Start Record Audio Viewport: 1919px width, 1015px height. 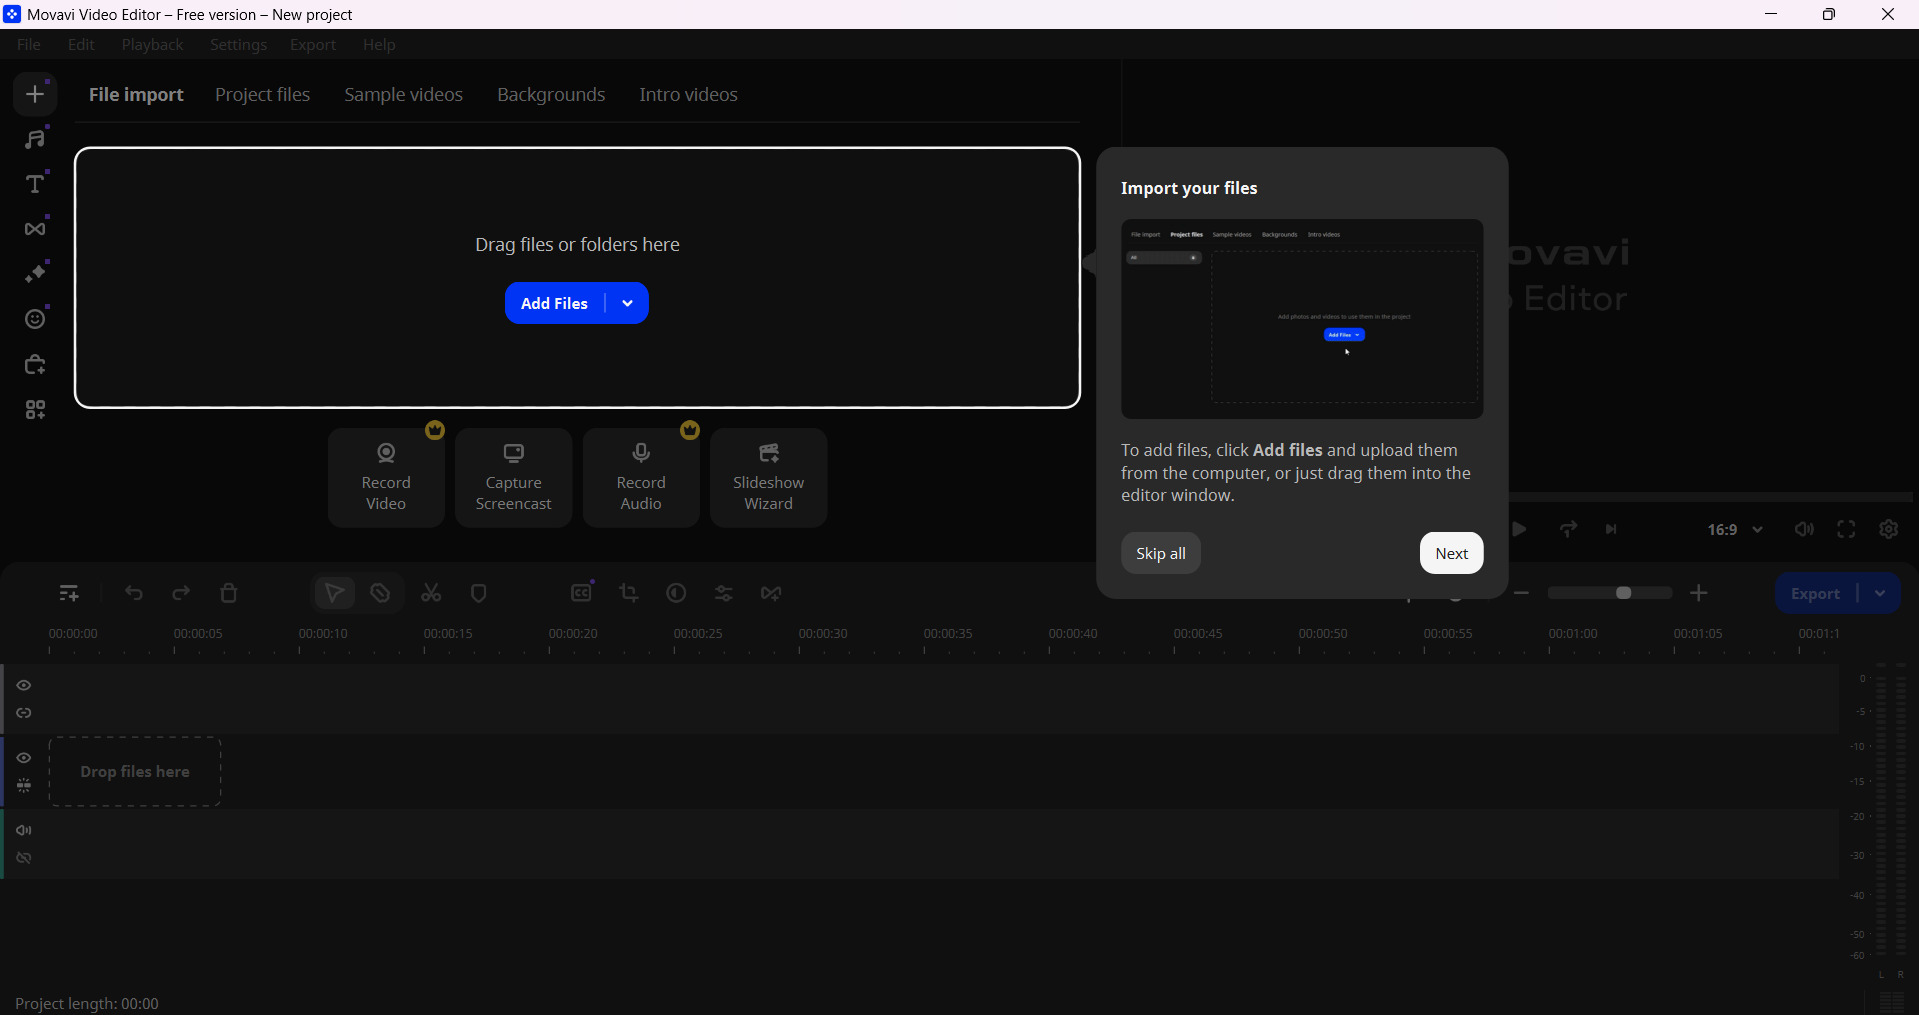(641, 478)
